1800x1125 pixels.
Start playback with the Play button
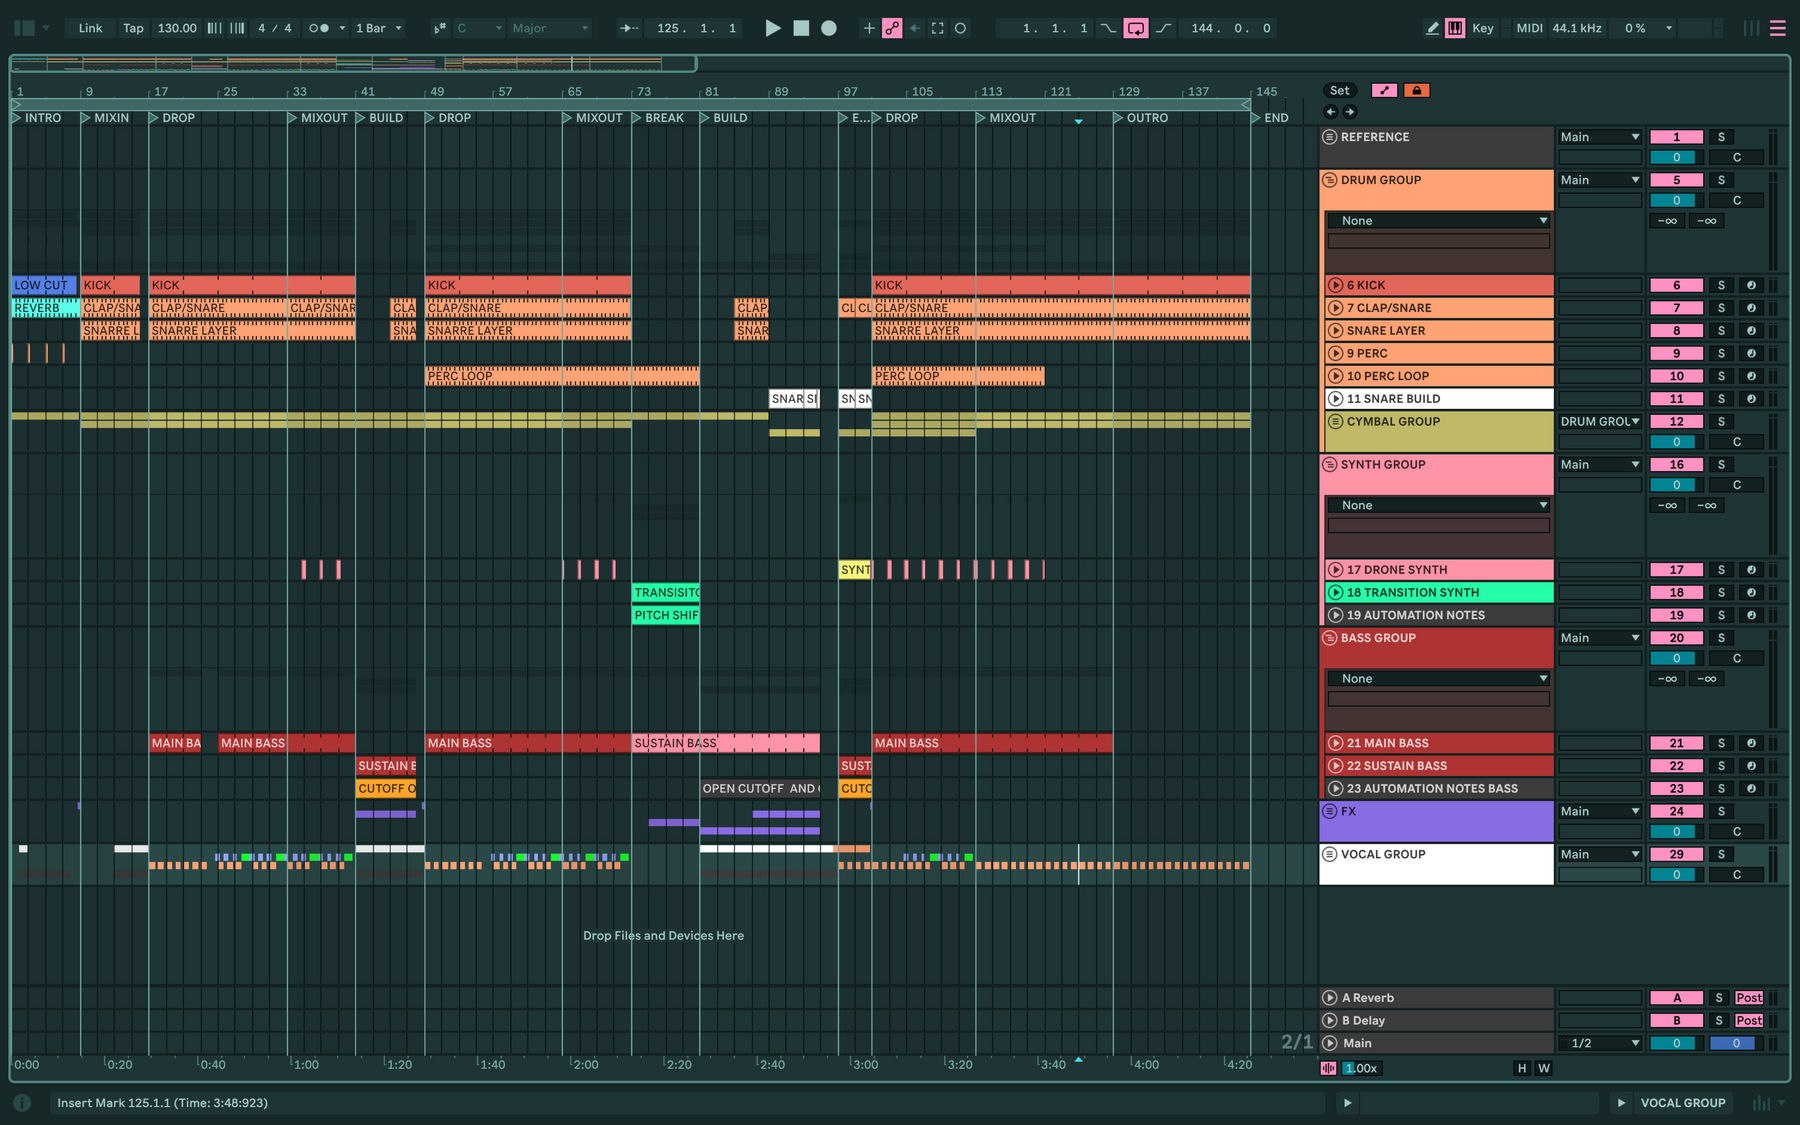tap(772, 28)
